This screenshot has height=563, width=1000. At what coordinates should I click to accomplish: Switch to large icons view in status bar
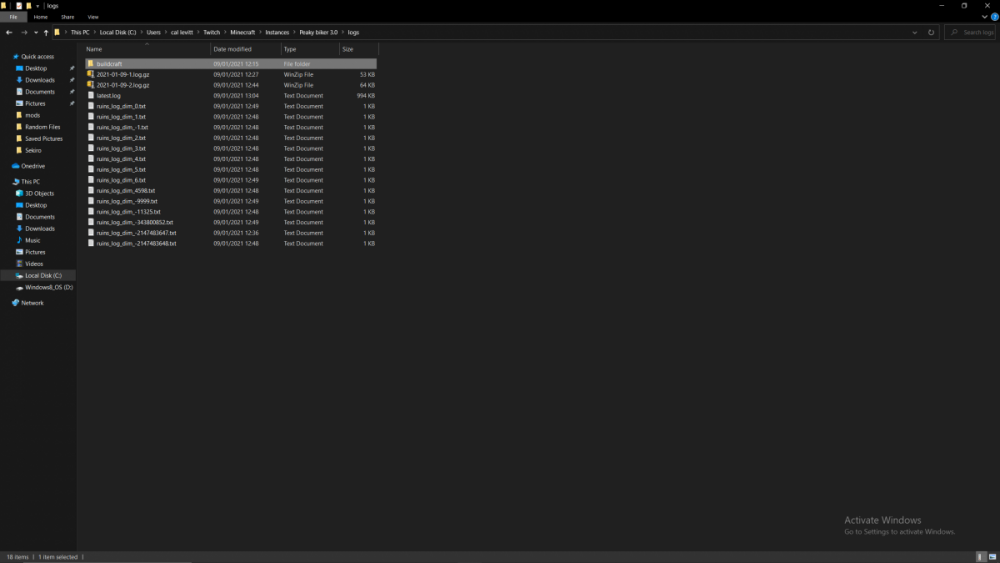coord(990,556)
